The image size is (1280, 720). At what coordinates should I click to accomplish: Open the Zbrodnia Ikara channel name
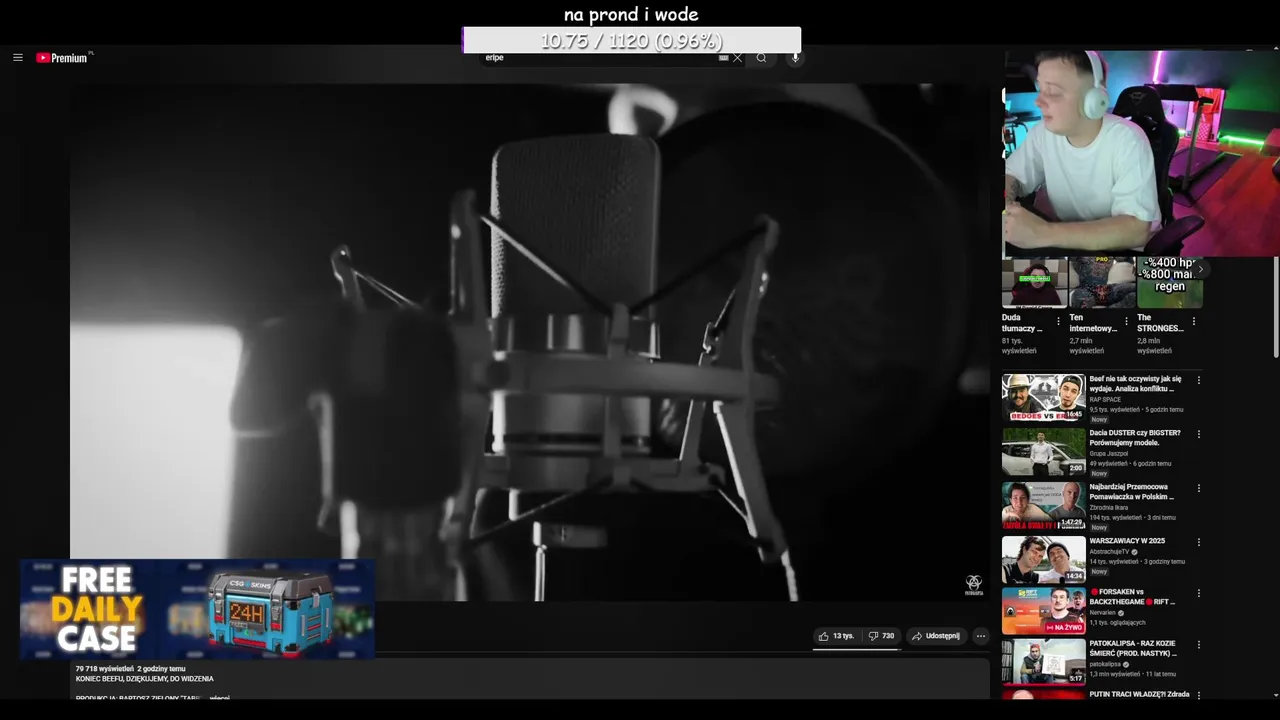[1110, 508]
